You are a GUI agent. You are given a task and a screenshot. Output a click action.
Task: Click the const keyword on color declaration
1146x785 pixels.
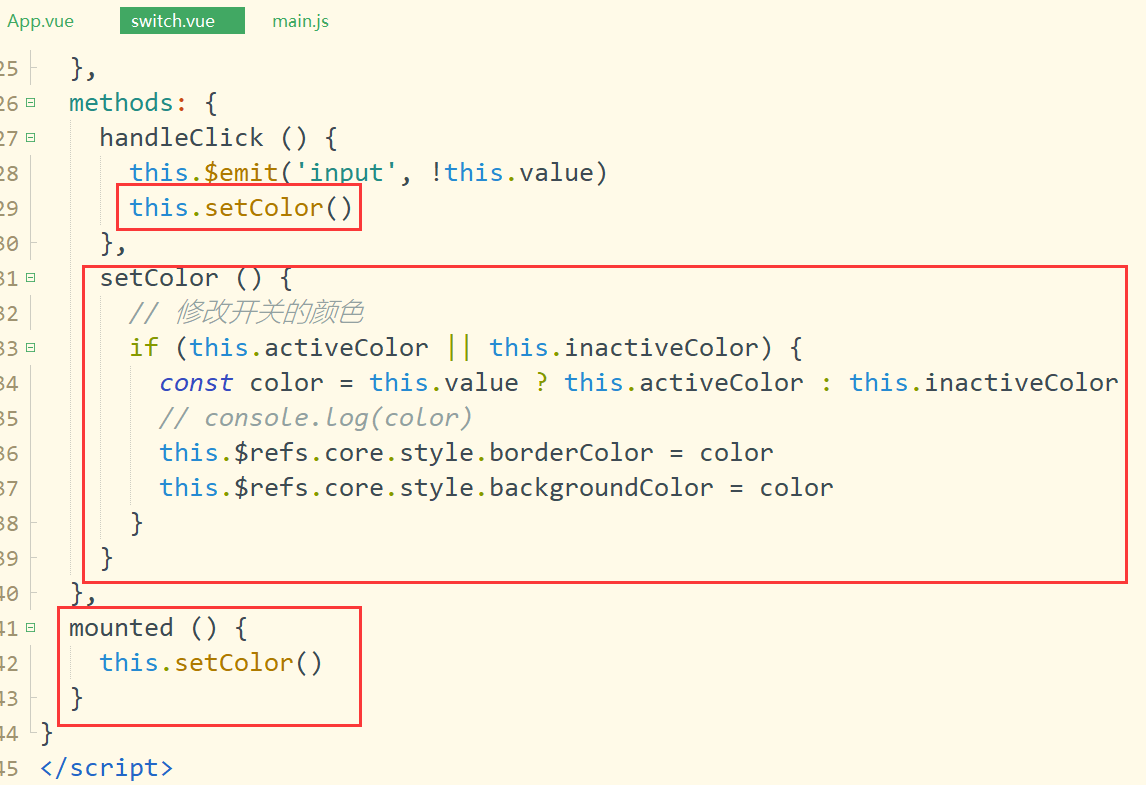click(196, 383)
